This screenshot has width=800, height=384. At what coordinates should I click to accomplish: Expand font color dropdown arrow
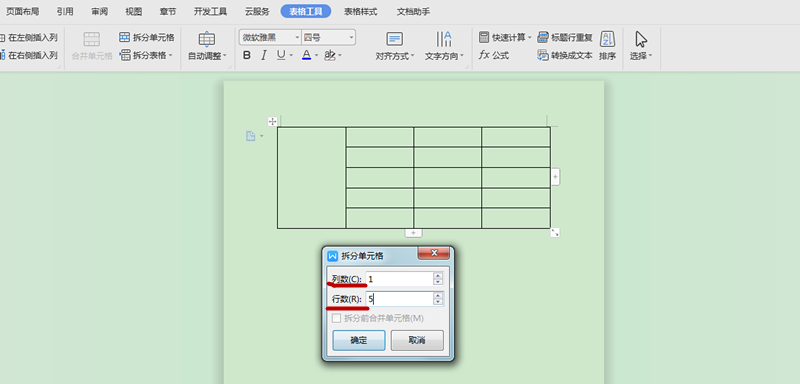click(x=316, y=55)
